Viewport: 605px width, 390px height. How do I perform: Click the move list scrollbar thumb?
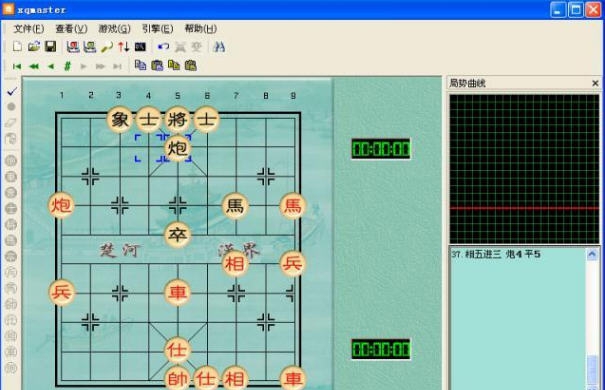coord(592,369)
